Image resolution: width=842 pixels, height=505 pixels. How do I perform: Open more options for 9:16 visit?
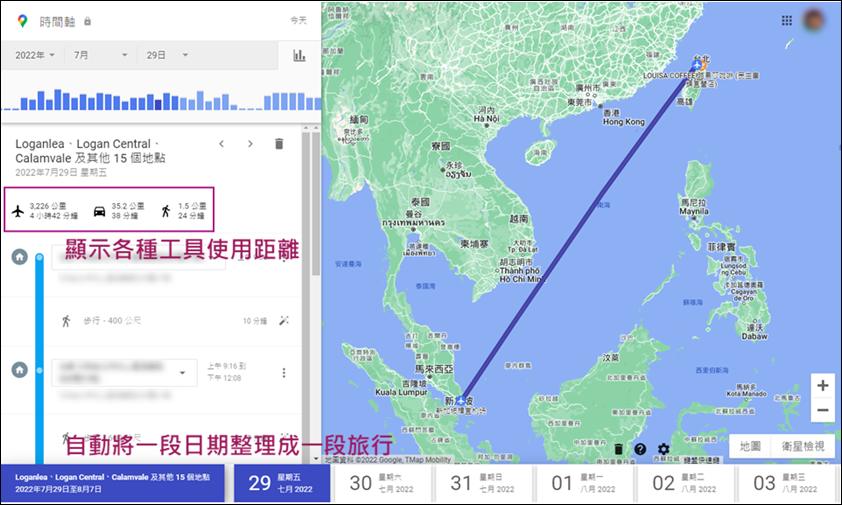coord(284,372)
